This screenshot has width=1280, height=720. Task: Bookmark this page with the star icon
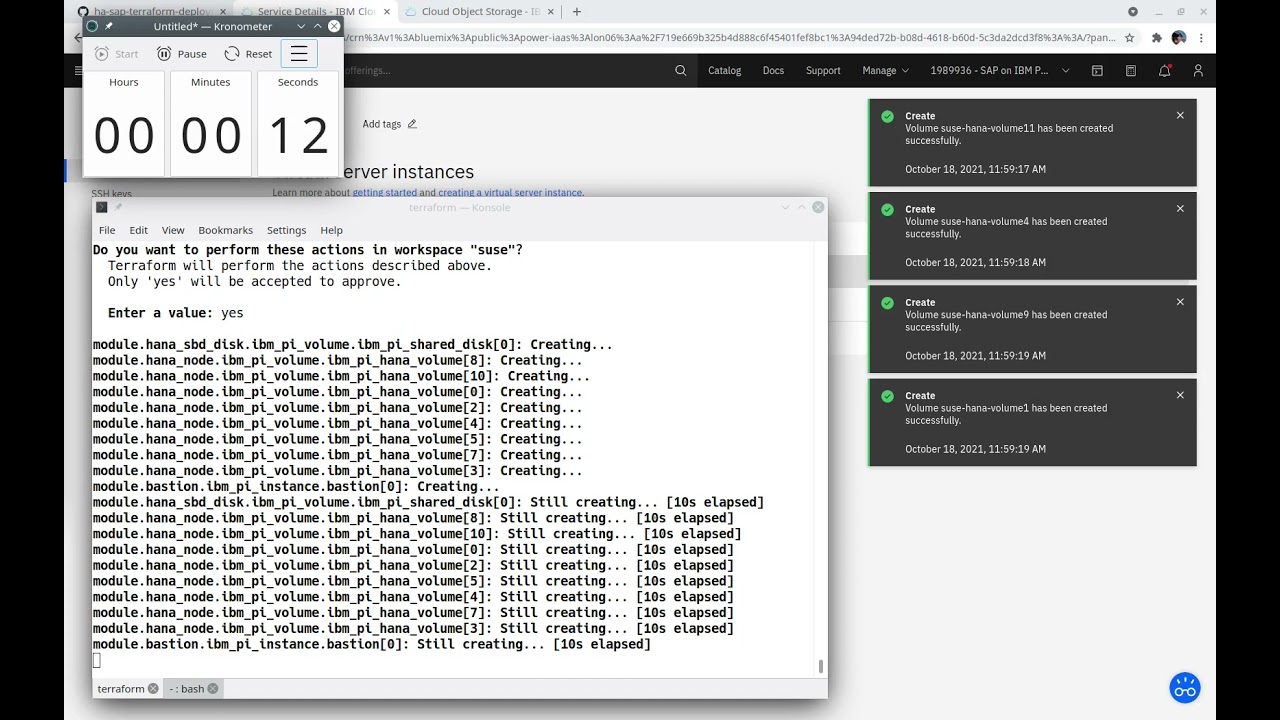(x=1129, y=37)
